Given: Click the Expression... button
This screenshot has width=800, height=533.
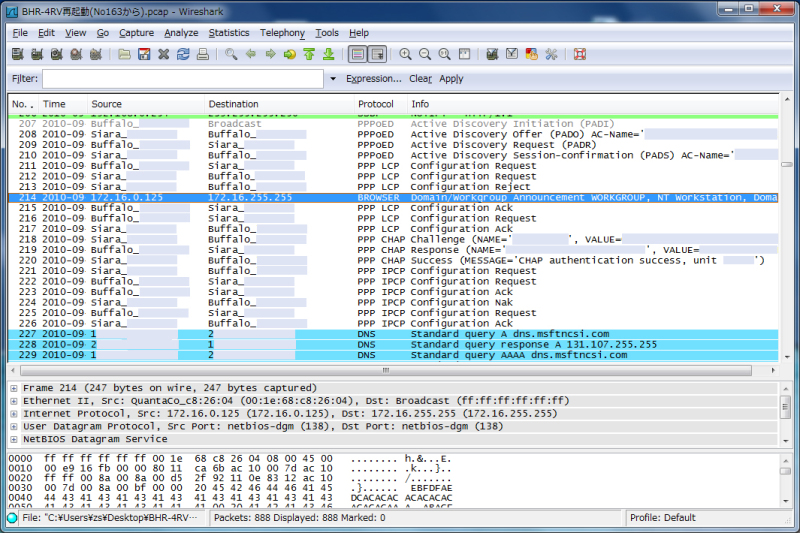Looking at the screenshot, I should pos(373,79).
